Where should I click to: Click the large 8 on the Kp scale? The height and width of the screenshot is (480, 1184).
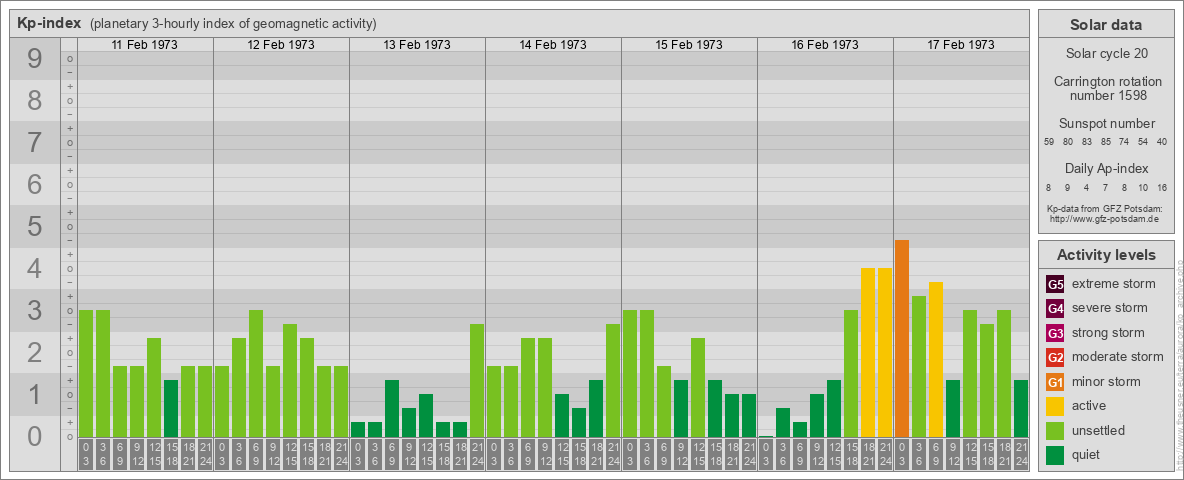point(35,100)
